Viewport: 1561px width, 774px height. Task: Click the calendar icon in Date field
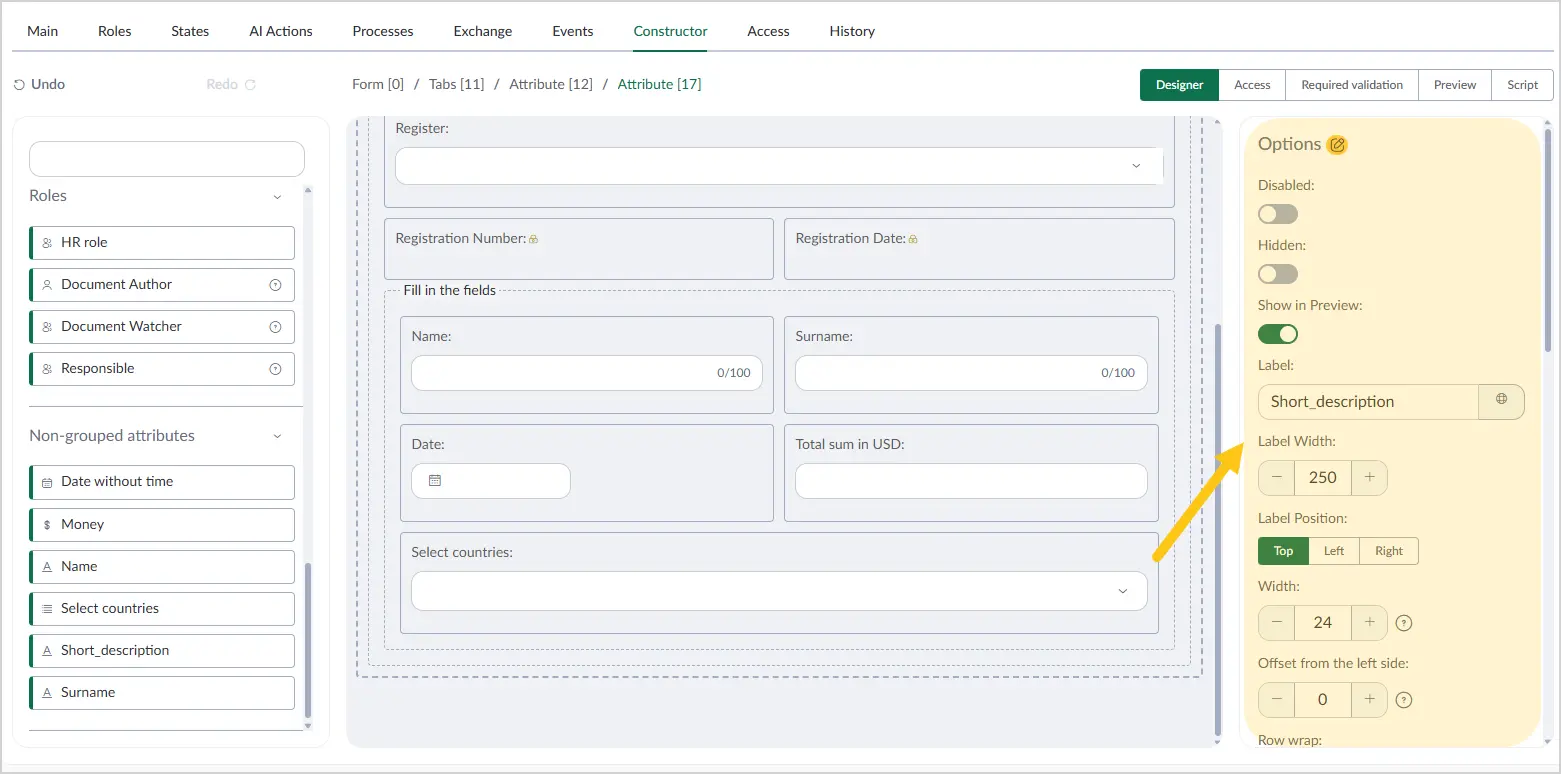pyautogui.click(x=435, y=480)
